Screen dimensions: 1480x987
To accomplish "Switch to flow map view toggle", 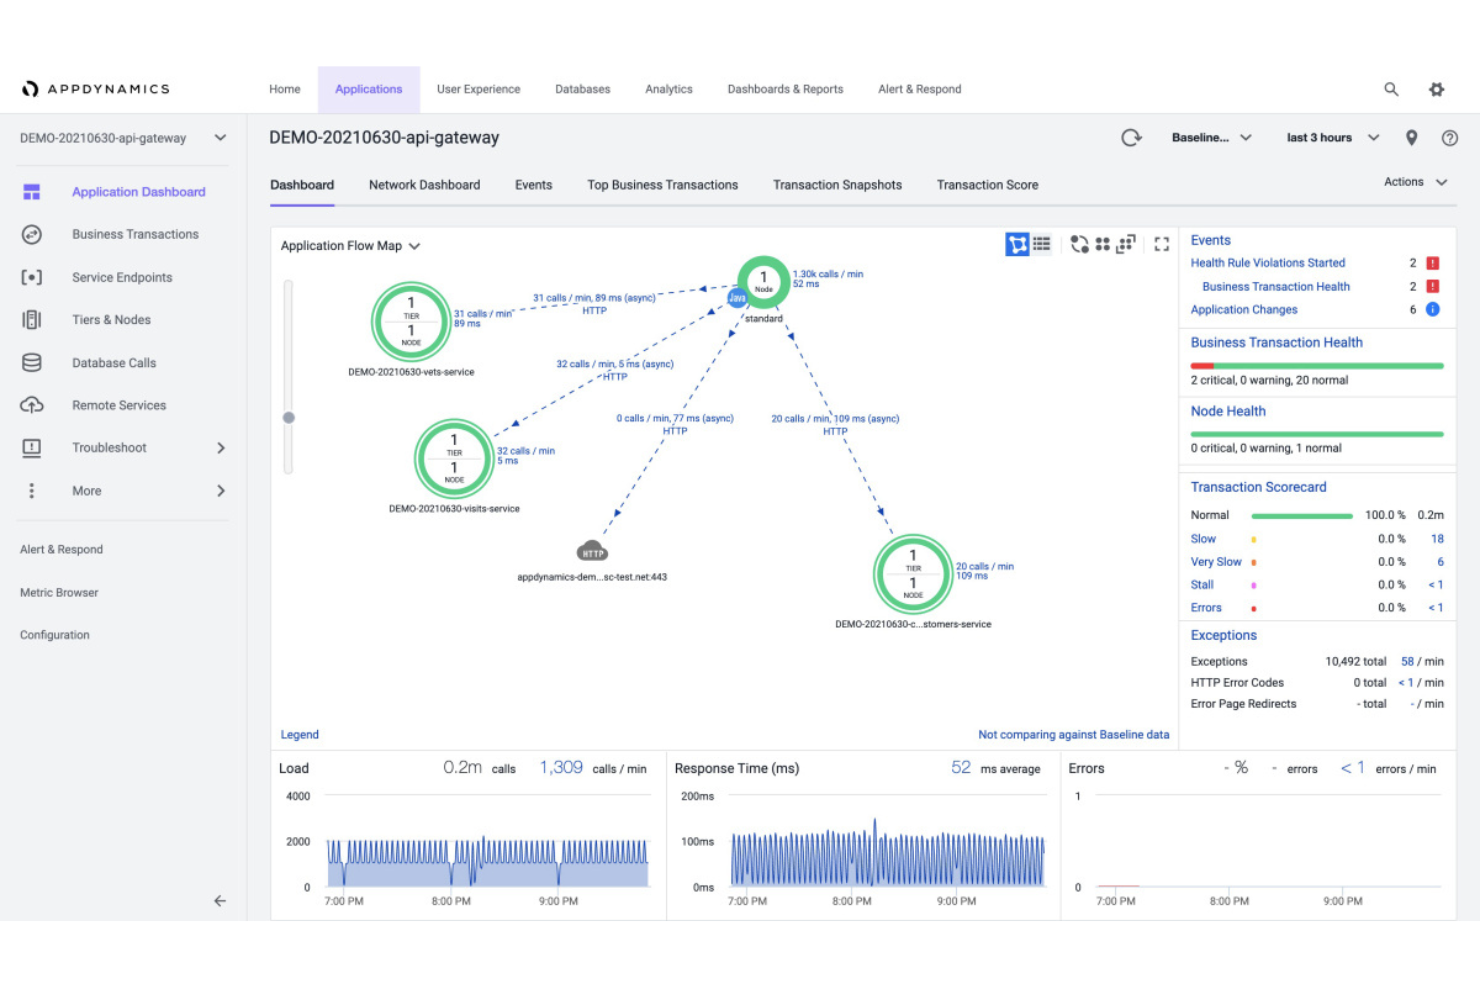I will (x=1017, y=244).
